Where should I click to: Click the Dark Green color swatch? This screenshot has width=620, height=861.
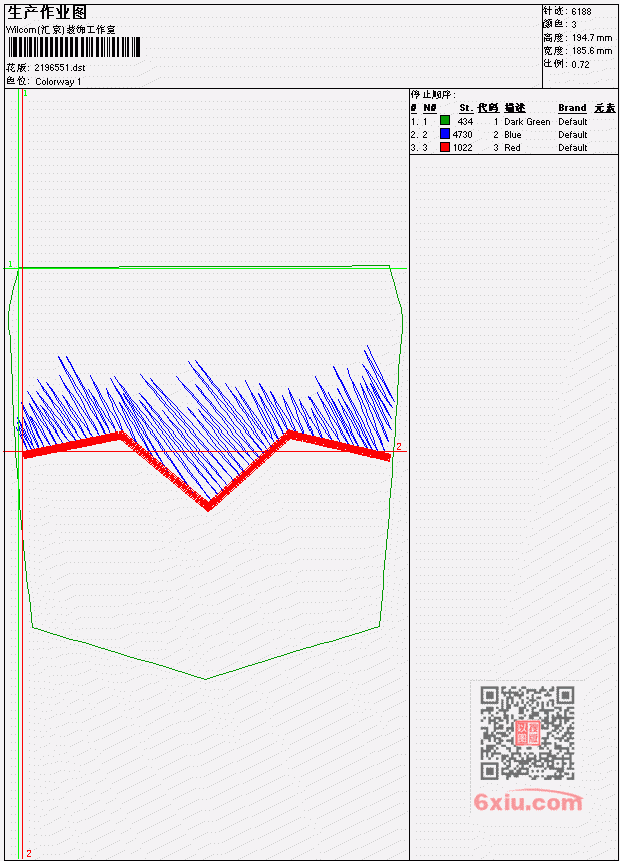[x=445, y=121]
